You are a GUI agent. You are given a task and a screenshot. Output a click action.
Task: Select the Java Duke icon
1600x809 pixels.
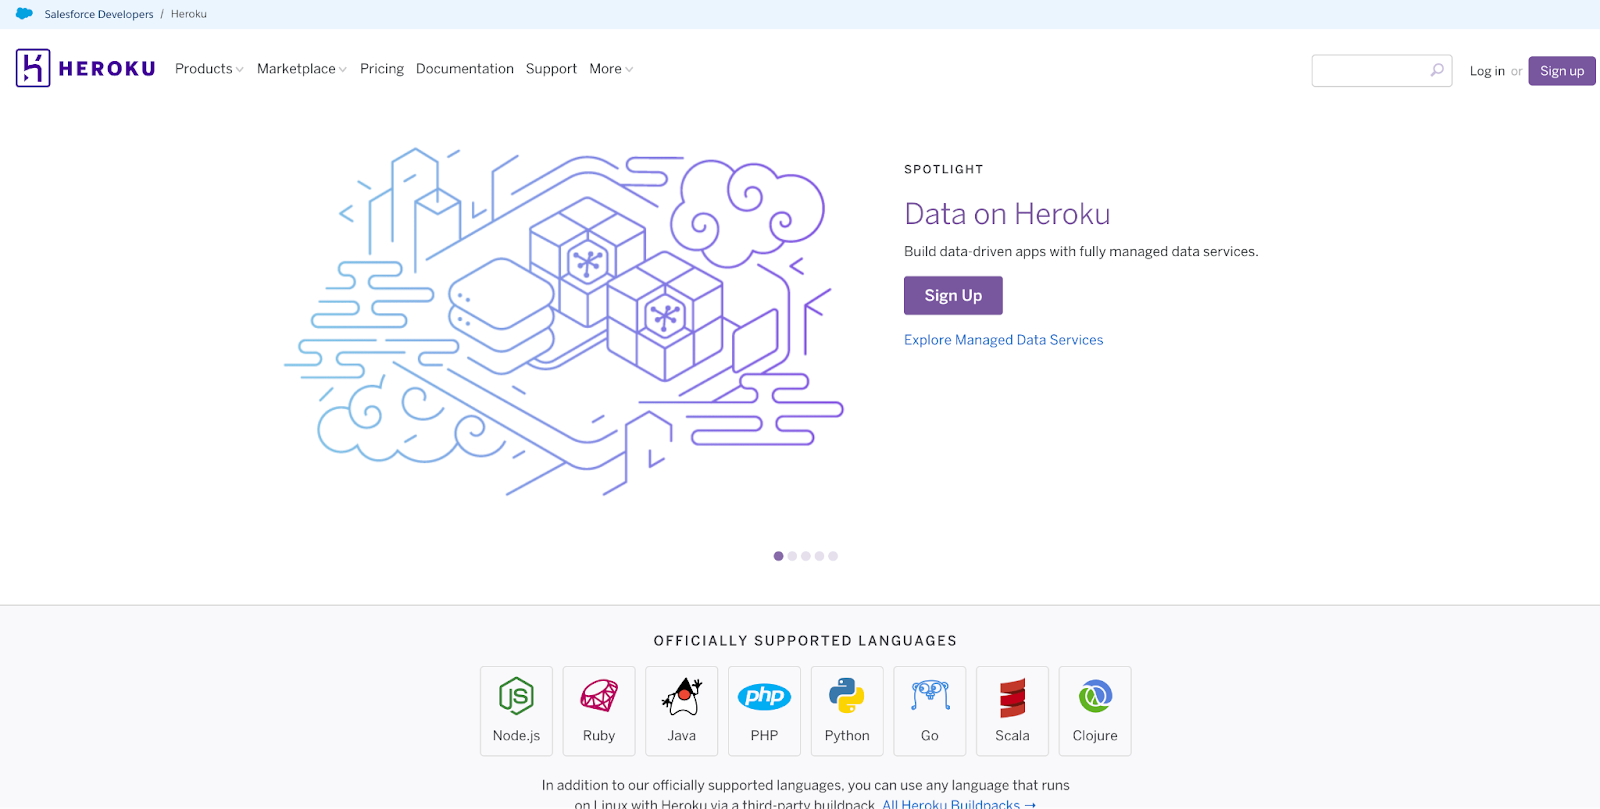coord(682,696)
